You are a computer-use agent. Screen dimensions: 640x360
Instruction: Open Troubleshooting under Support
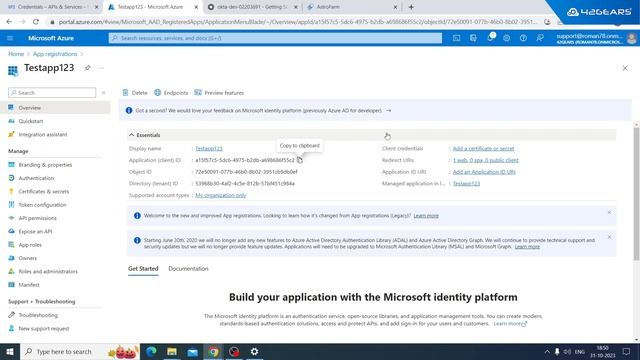(38, 315)
